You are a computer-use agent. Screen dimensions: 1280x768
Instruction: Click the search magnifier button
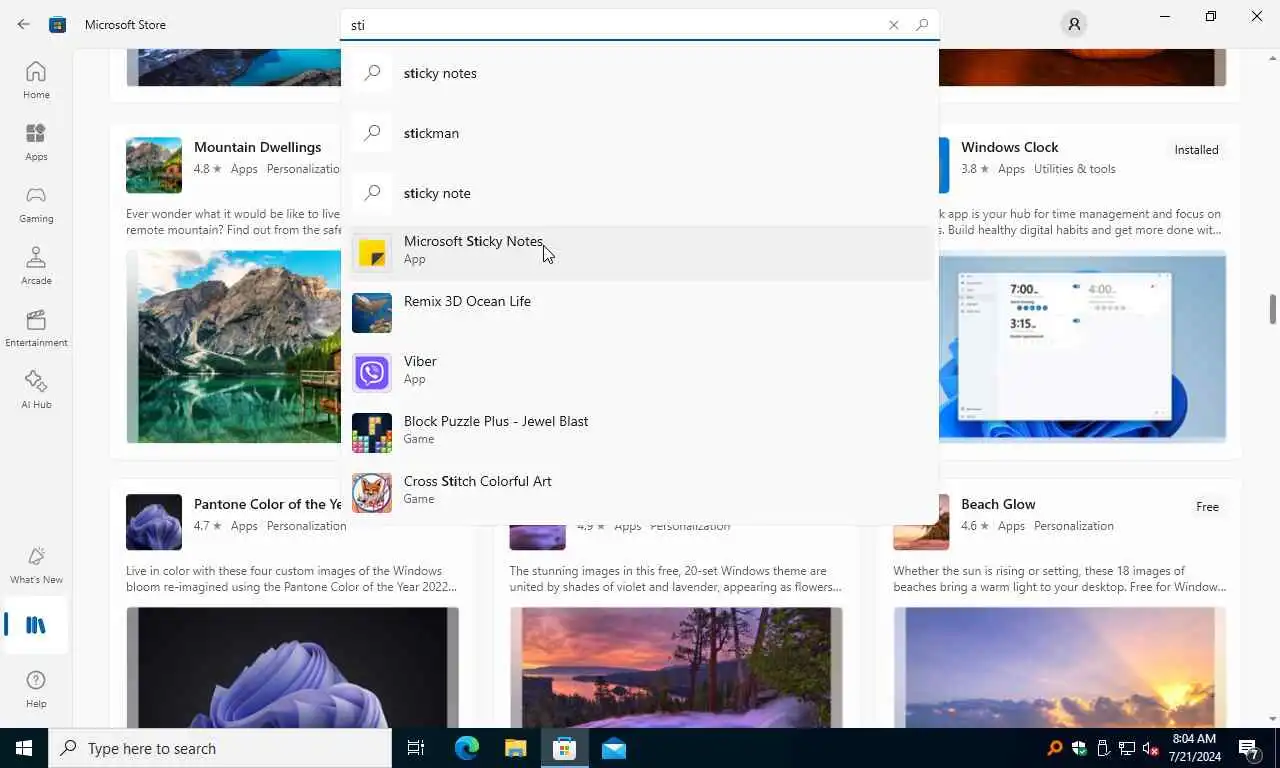(x=922, y=25)
